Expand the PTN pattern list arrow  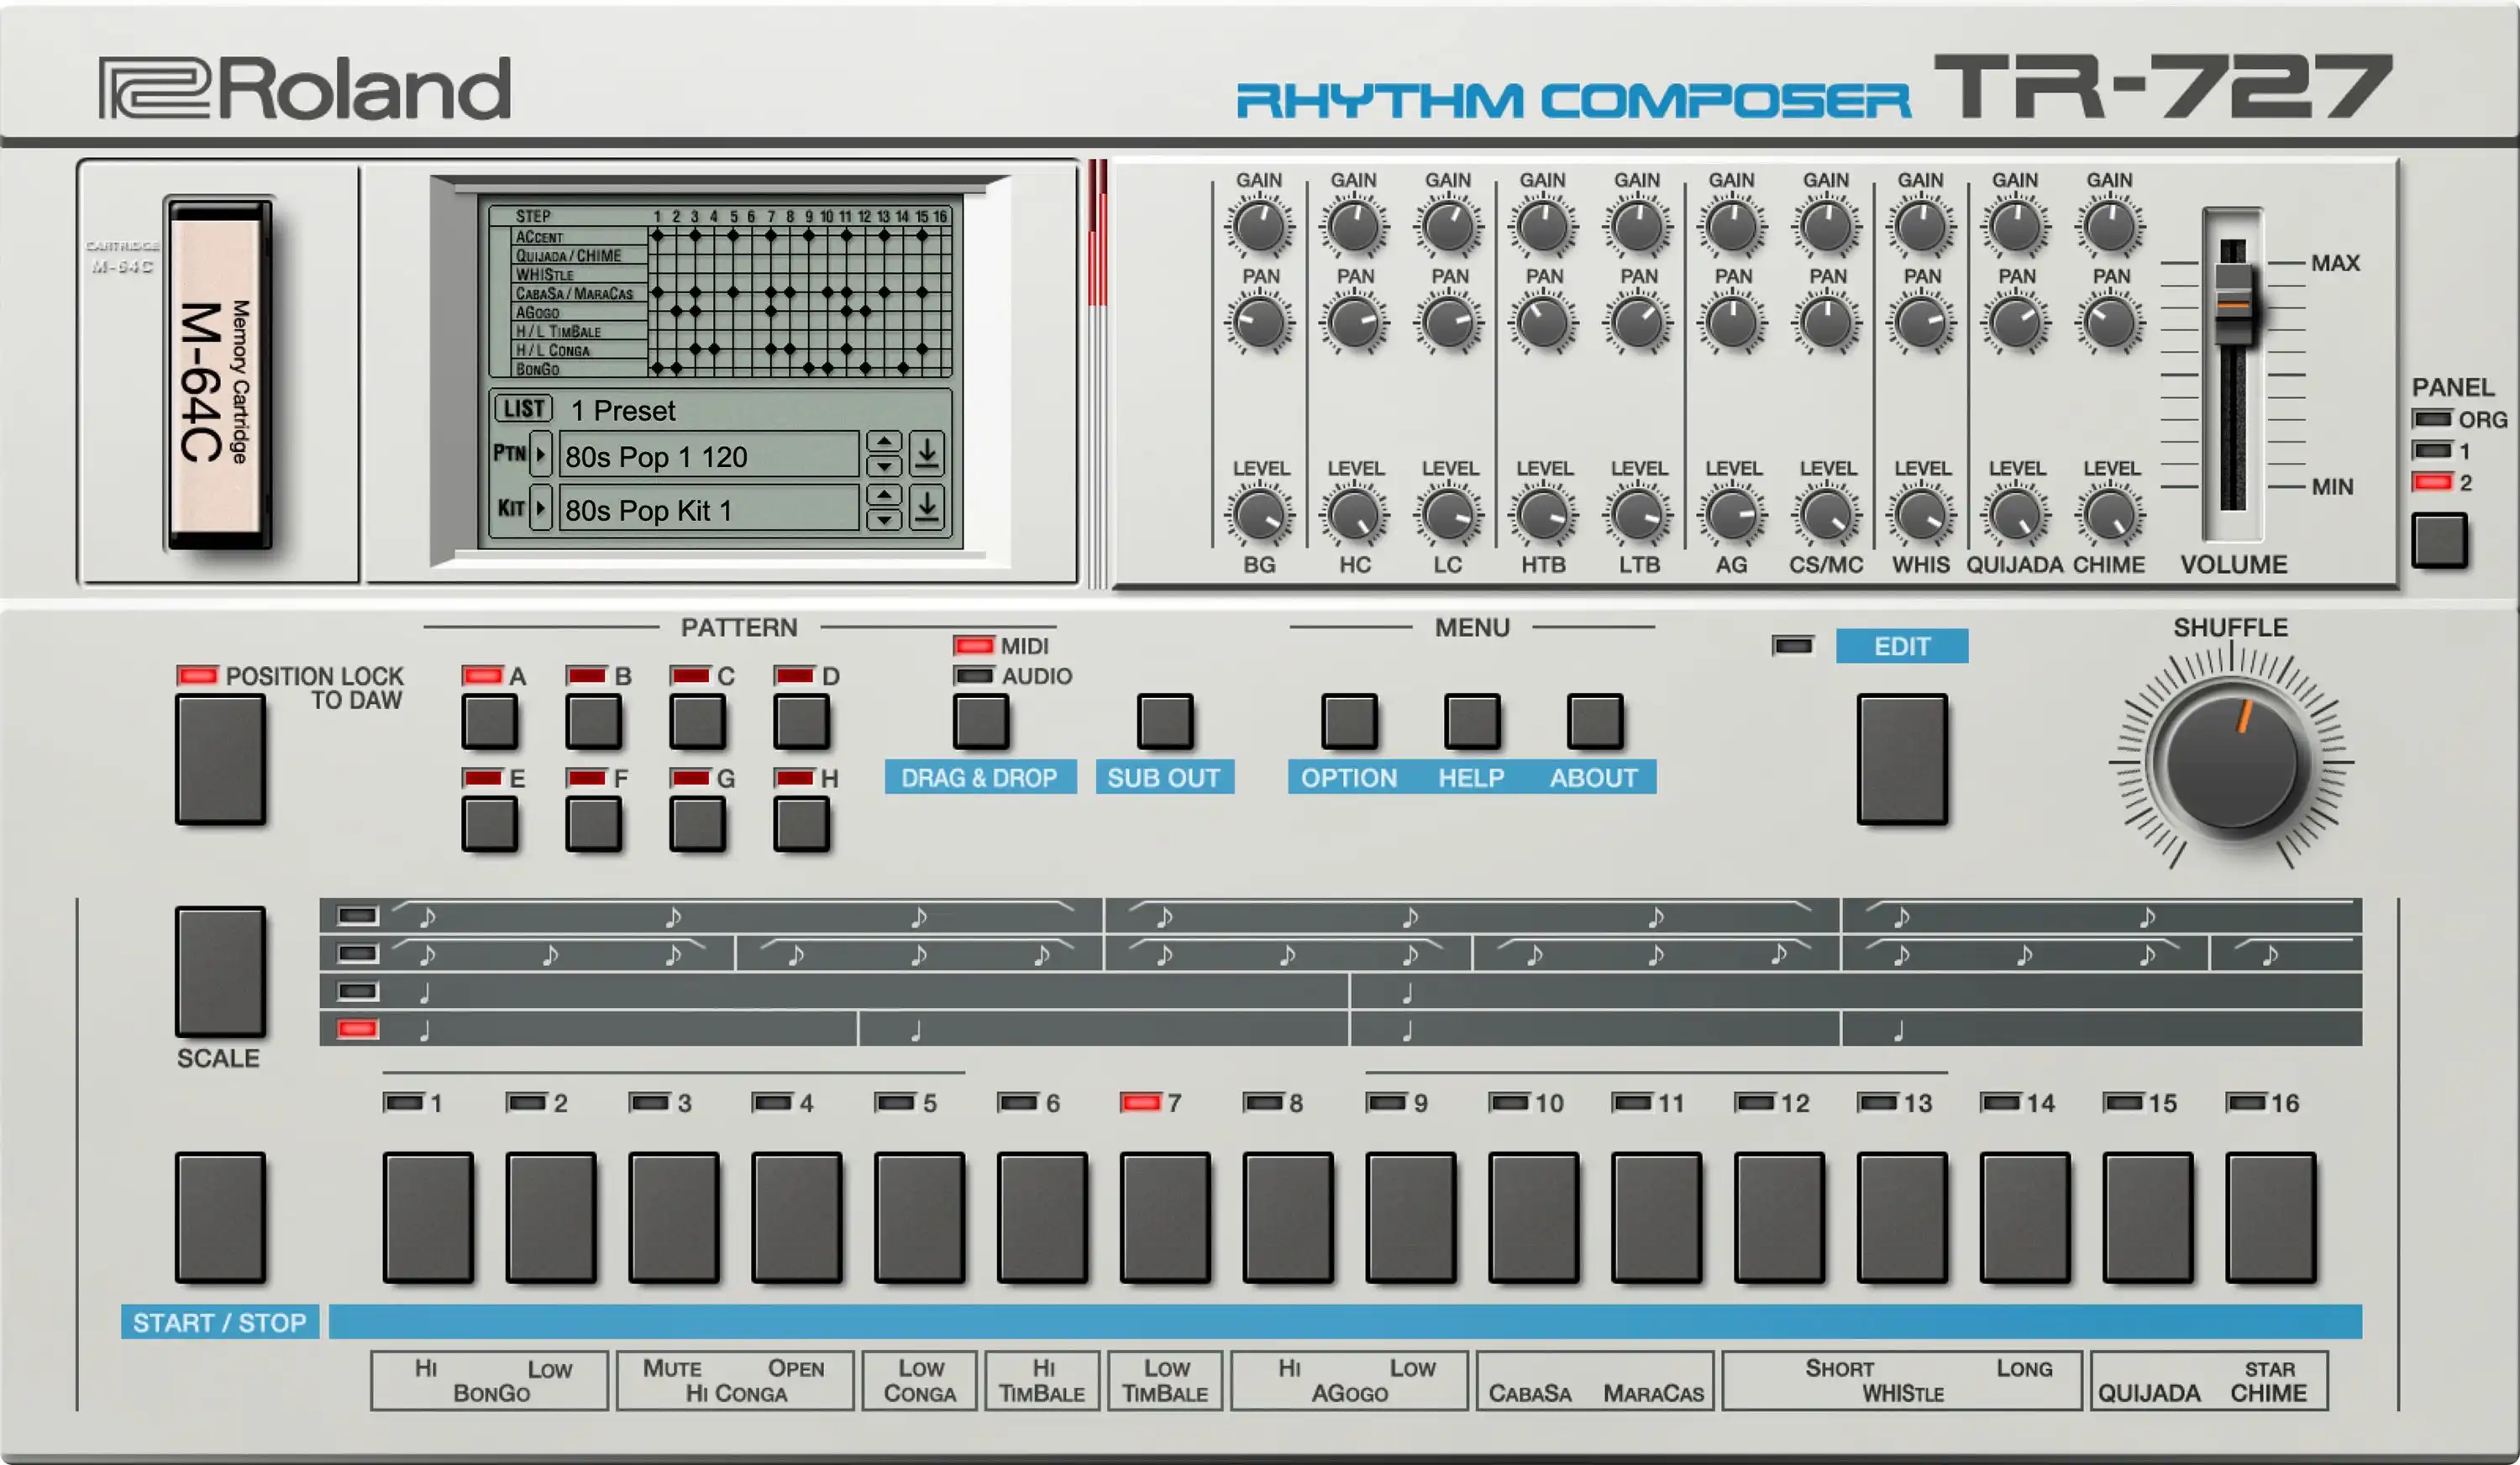pos(540,455)
